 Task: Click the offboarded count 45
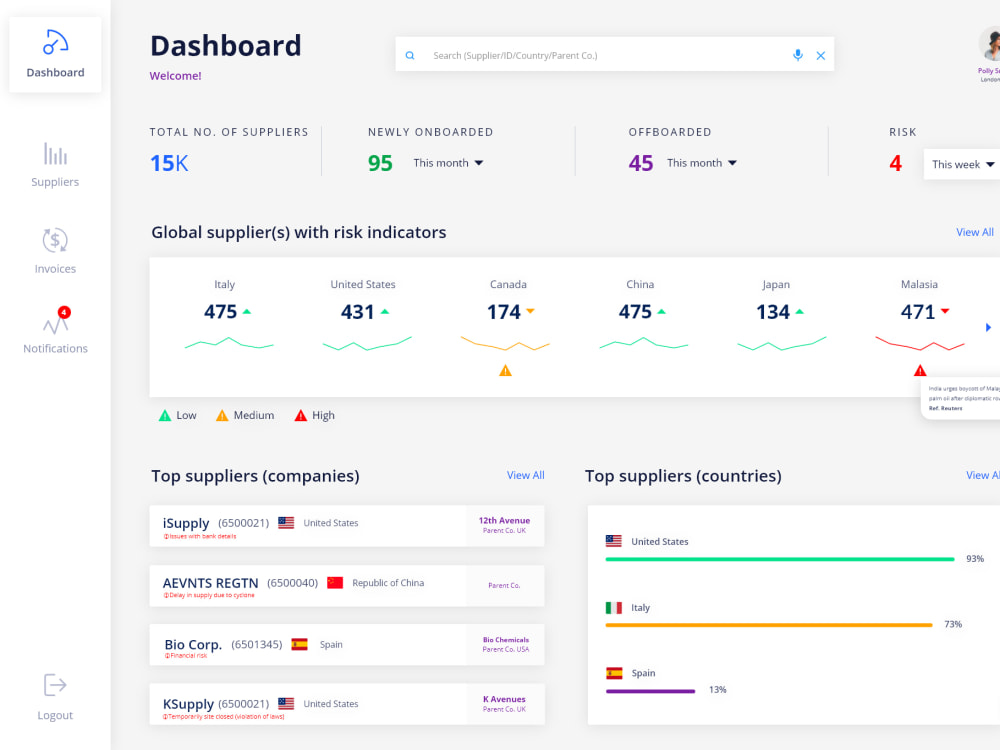(x=641, y=163)
